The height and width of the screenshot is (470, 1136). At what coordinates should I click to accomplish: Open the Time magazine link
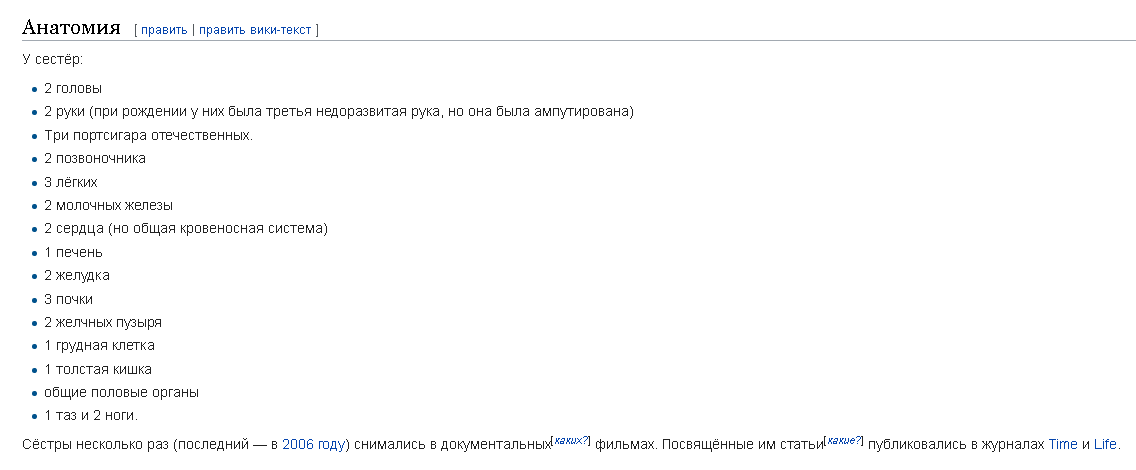pyautogui.click(x=1063, y=444)
